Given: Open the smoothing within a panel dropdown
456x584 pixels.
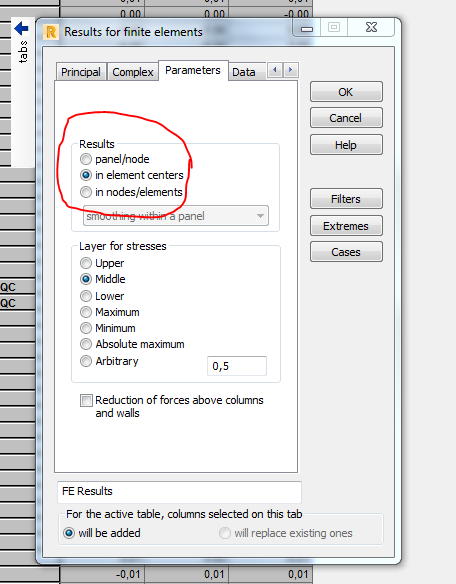Looking at the screenshot, I should 175,216.
